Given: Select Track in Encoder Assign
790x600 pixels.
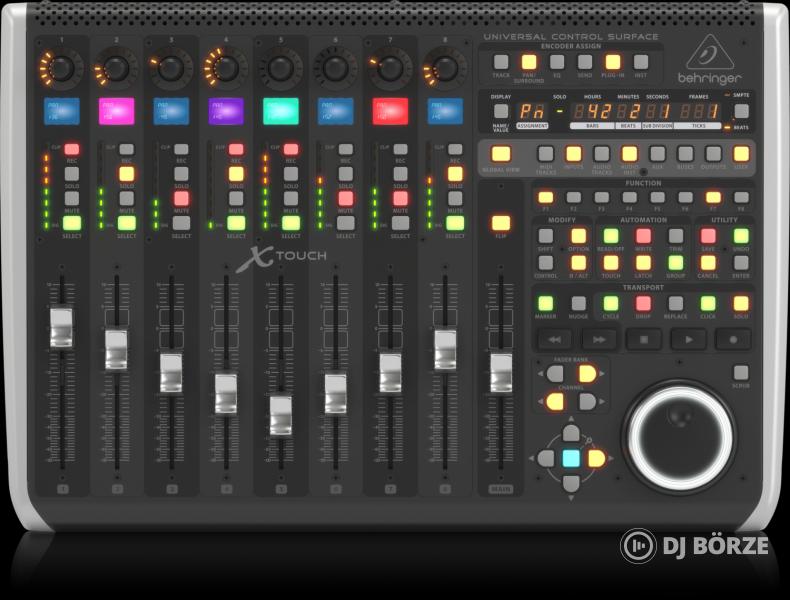Looking at the screenshot, I should pyautogui.click(x=501, y=62).
